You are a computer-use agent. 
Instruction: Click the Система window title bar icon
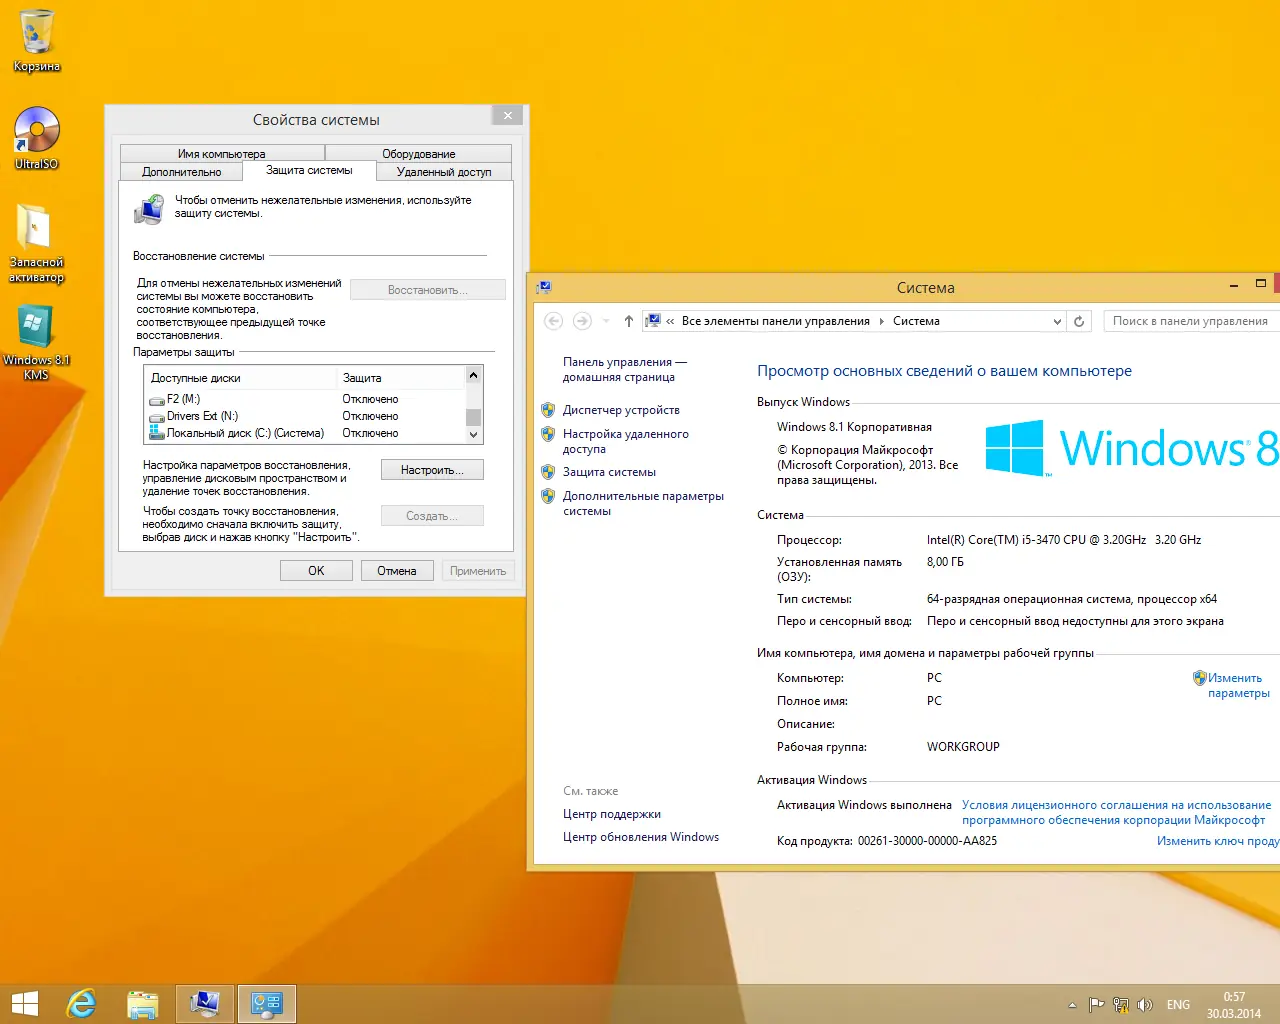[x=544, y=288]
